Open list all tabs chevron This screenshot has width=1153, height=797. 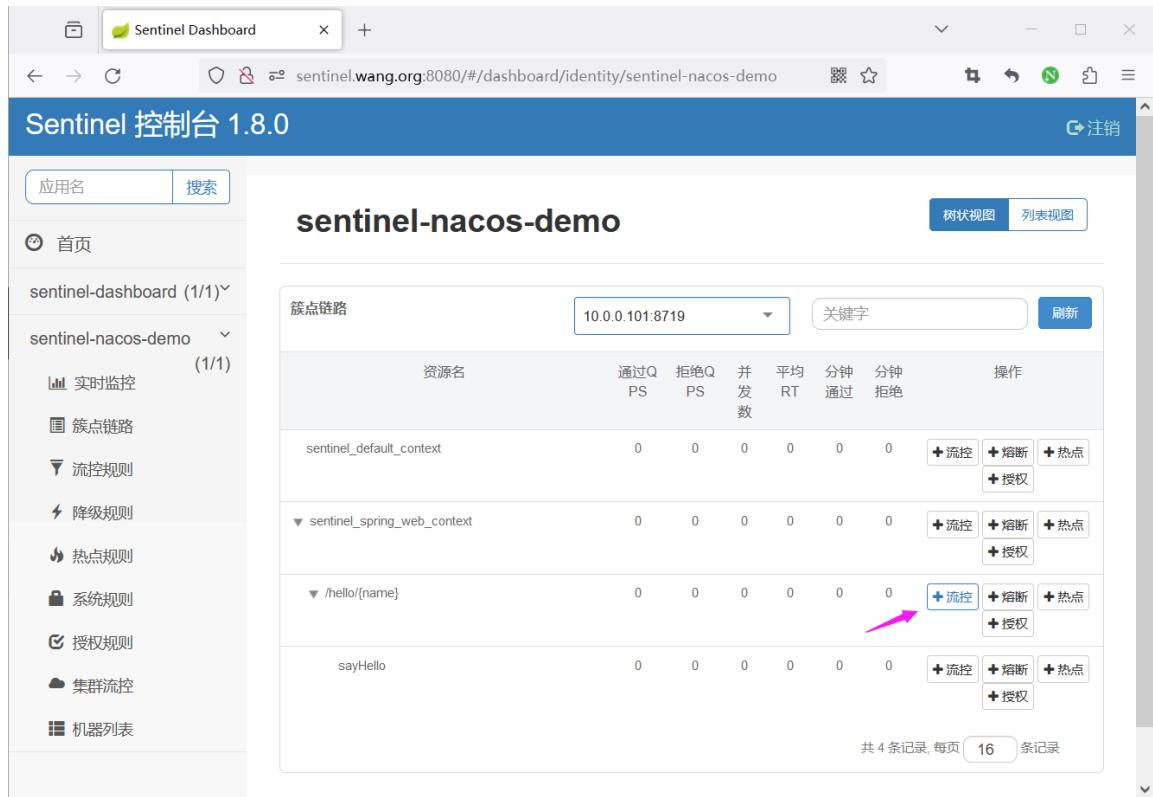(941, 29)
